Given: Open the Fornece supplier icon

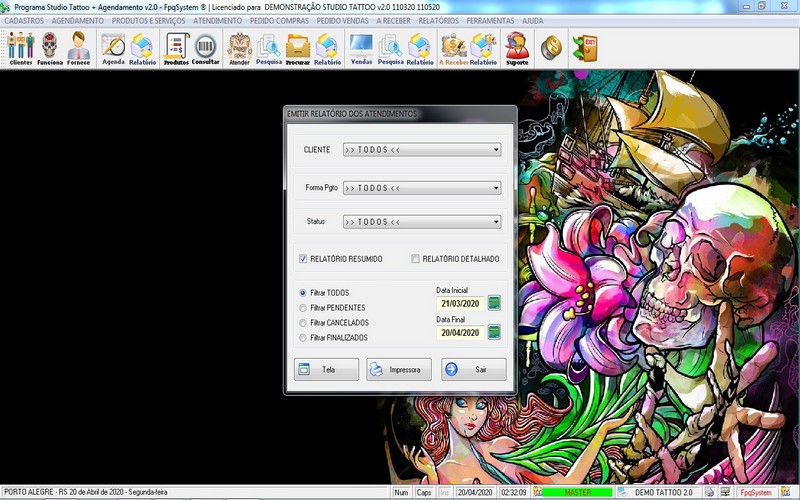Looking at the screenshot, I should click(79, 48).
